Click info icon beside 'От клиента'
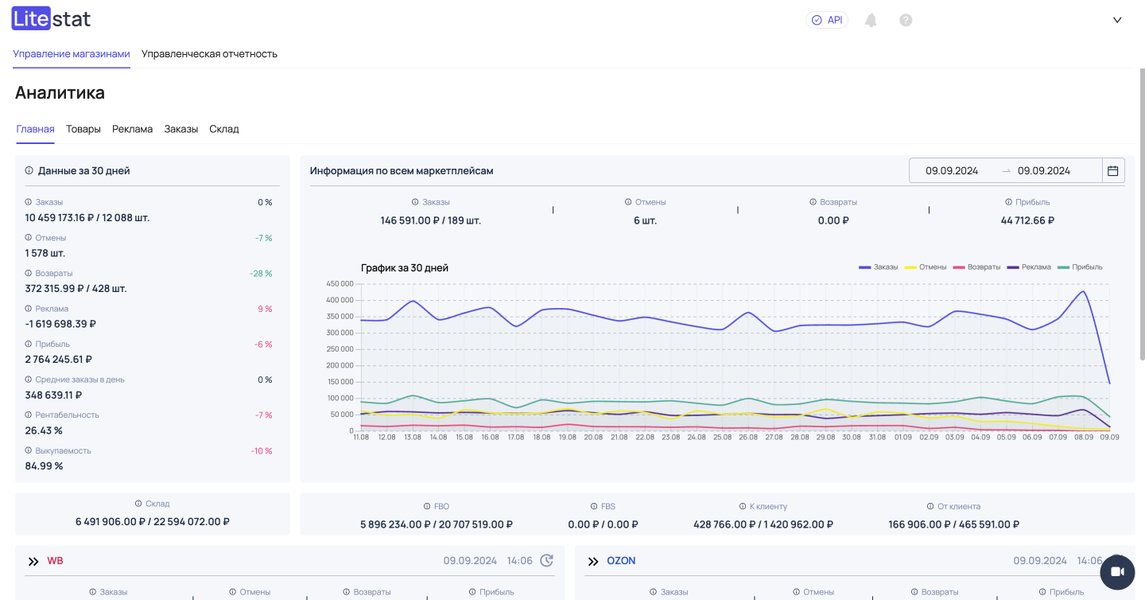 [930, 506]
